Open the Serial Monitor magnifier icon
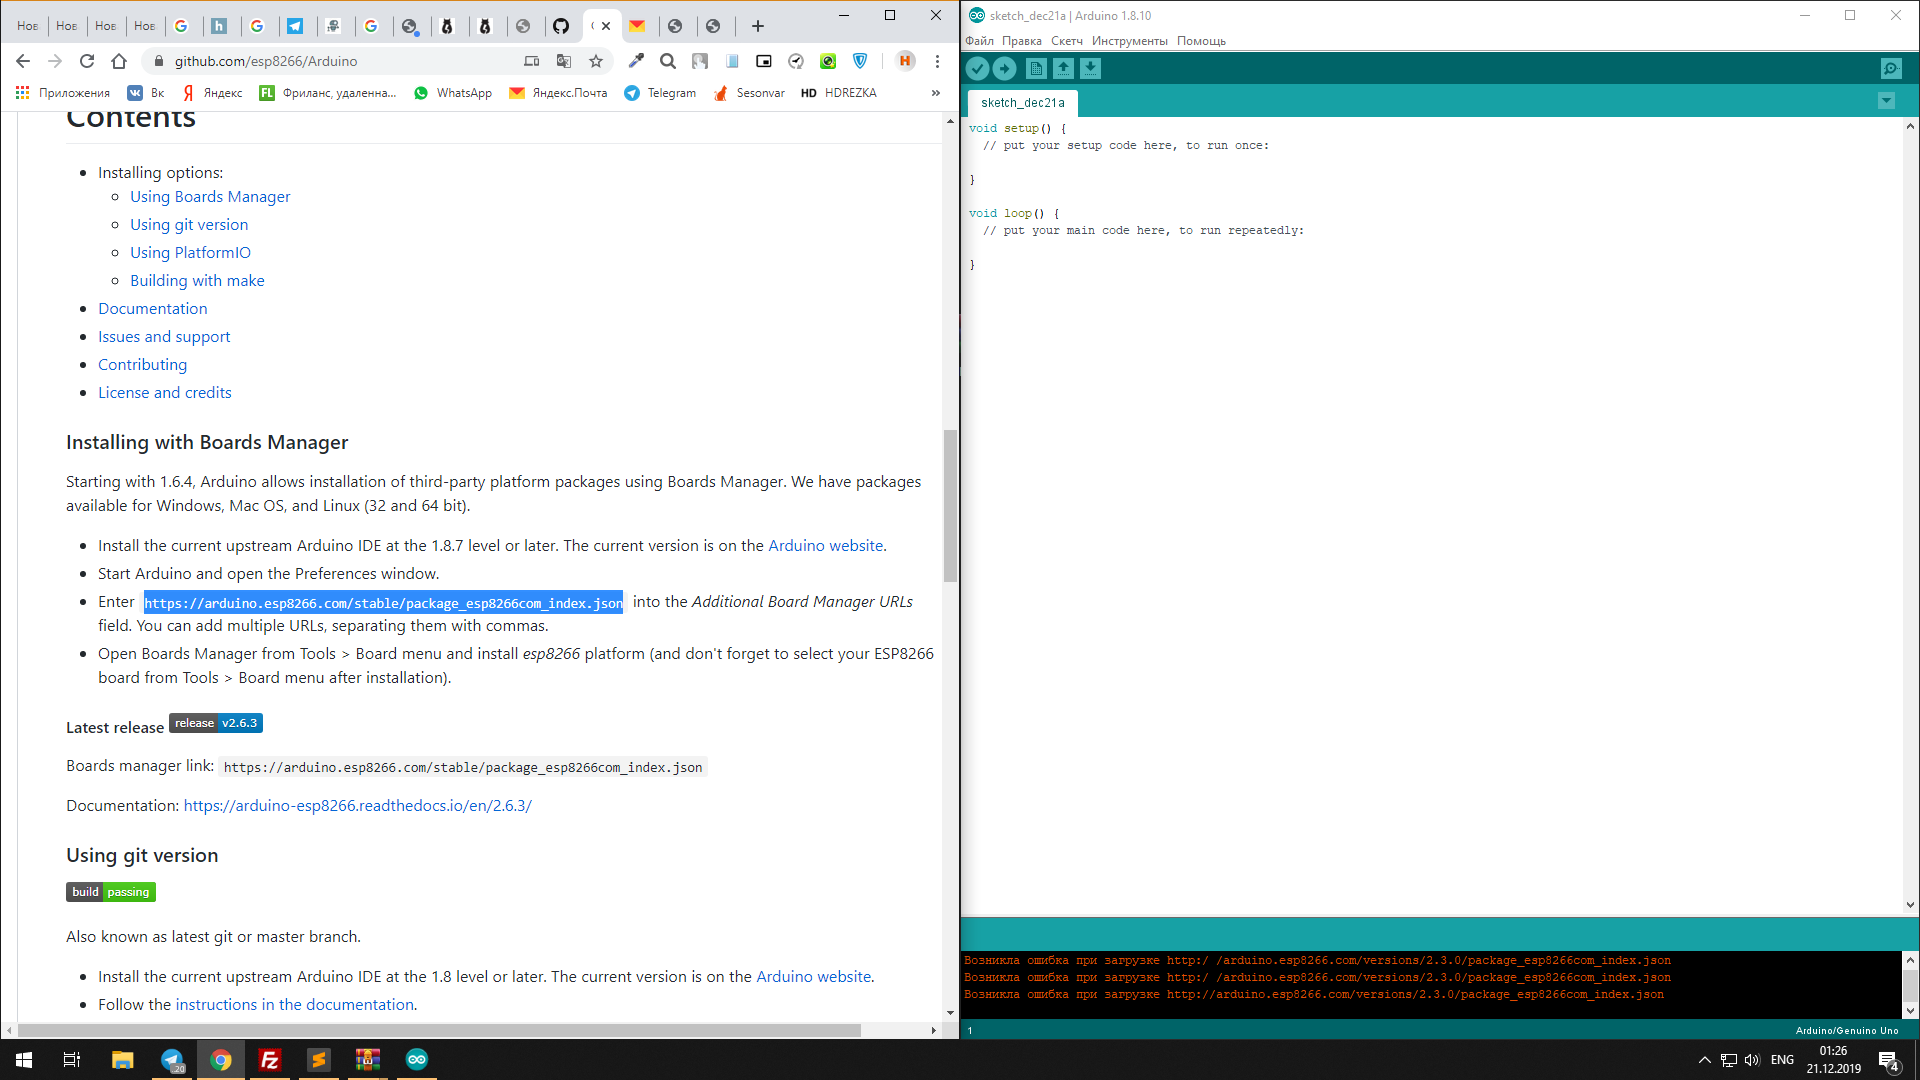1920x1080 pixels. coord(1890,68)
